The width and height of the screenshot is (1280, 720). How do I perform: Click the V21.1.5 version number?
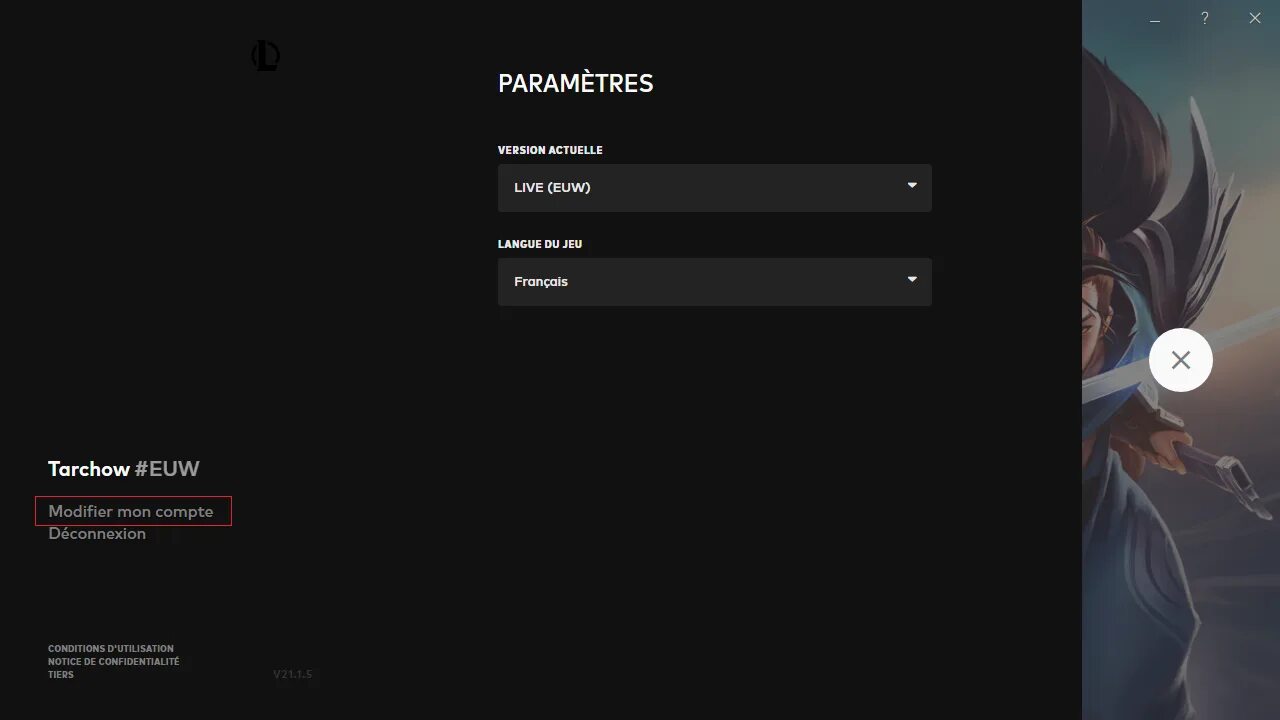click(x=293, y=675)
